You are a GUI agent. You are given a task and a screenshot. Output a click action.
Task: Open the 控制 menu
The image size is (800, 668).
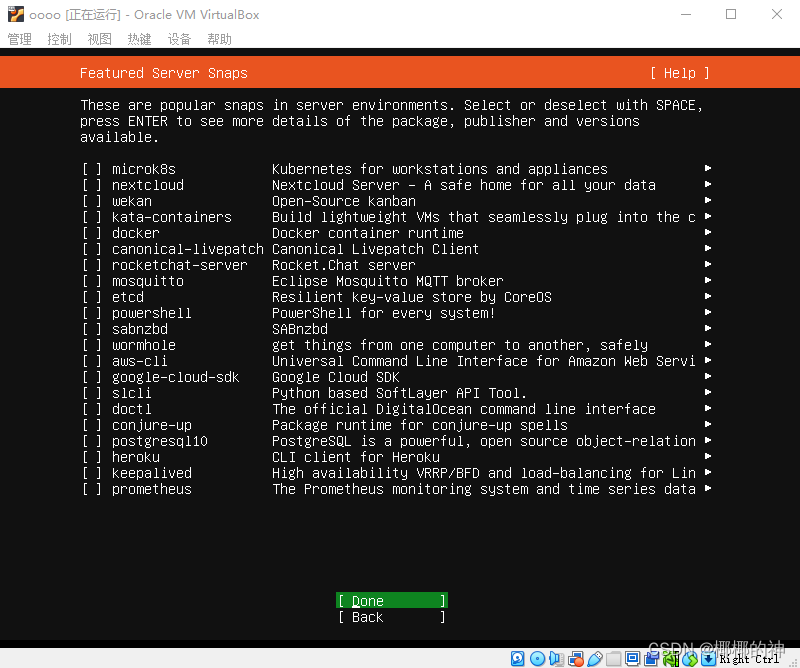pyautogui.click(x=60, y=39)
